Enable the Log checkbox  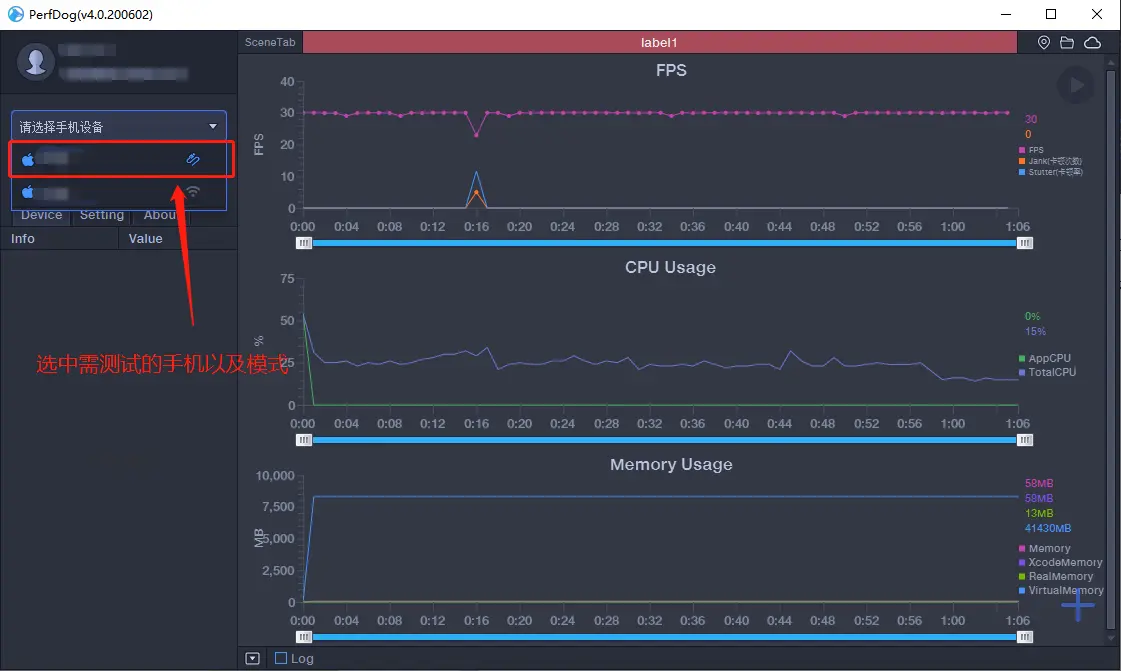281,658
